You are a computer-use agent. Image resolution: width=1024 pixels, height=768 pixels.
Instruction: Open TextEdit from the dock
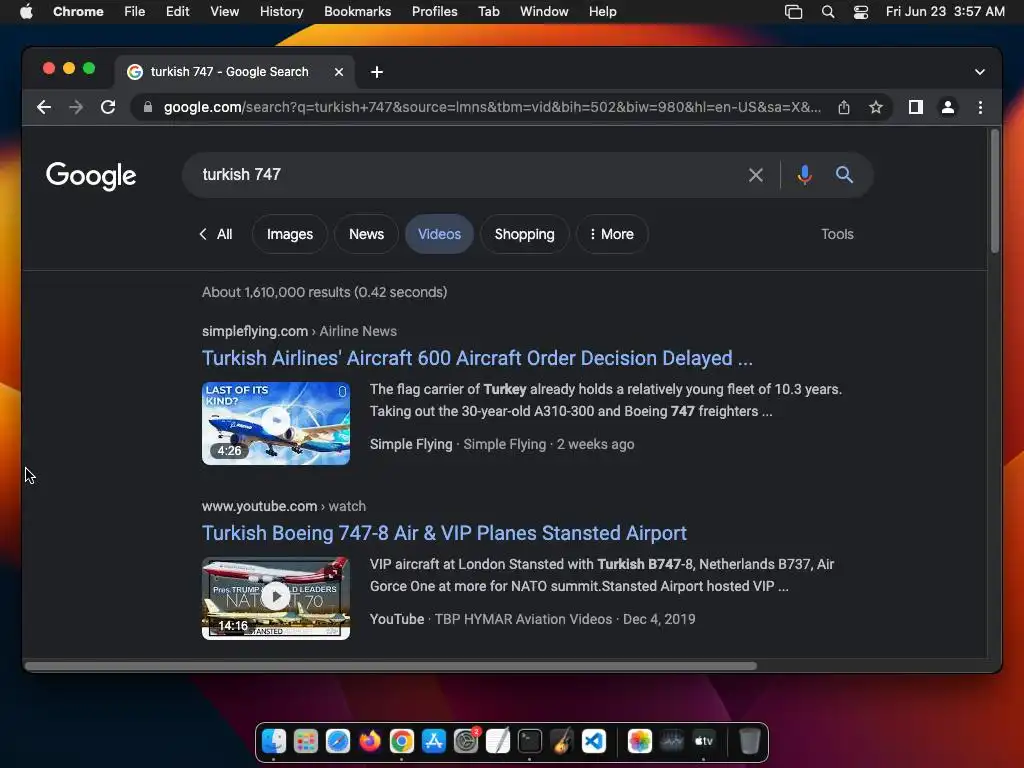coord(498,741)
